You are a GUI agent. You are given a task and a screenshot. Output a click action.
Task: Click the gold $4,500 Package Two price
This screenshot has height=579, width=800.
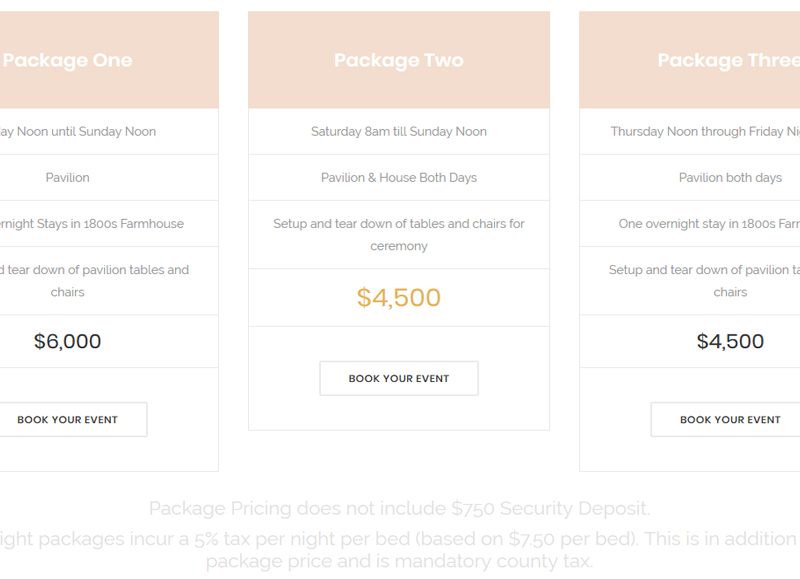coord(399,297)
